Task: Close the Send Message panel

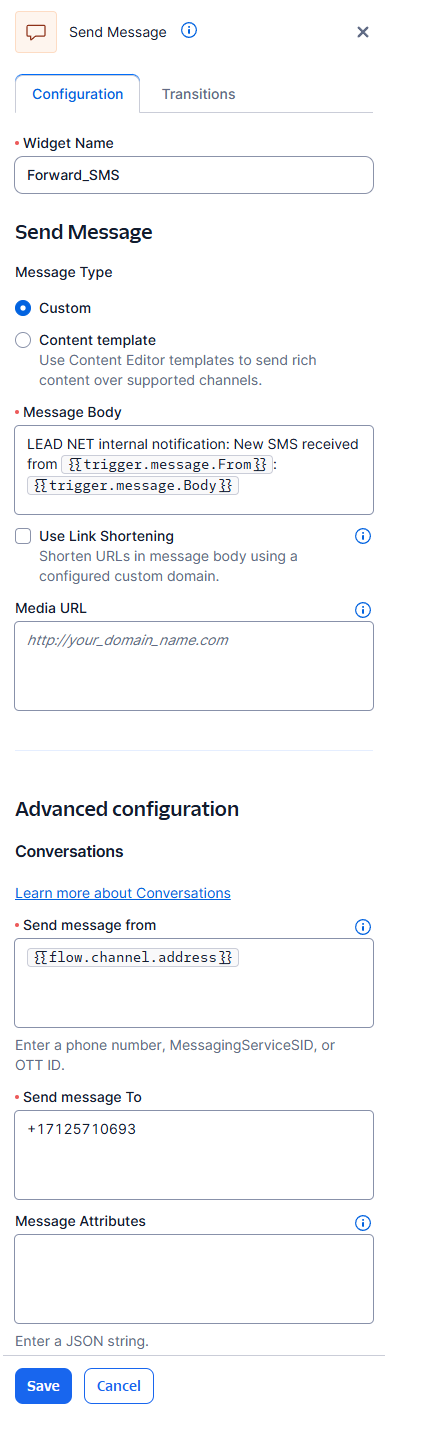Action: coord(363,32)
